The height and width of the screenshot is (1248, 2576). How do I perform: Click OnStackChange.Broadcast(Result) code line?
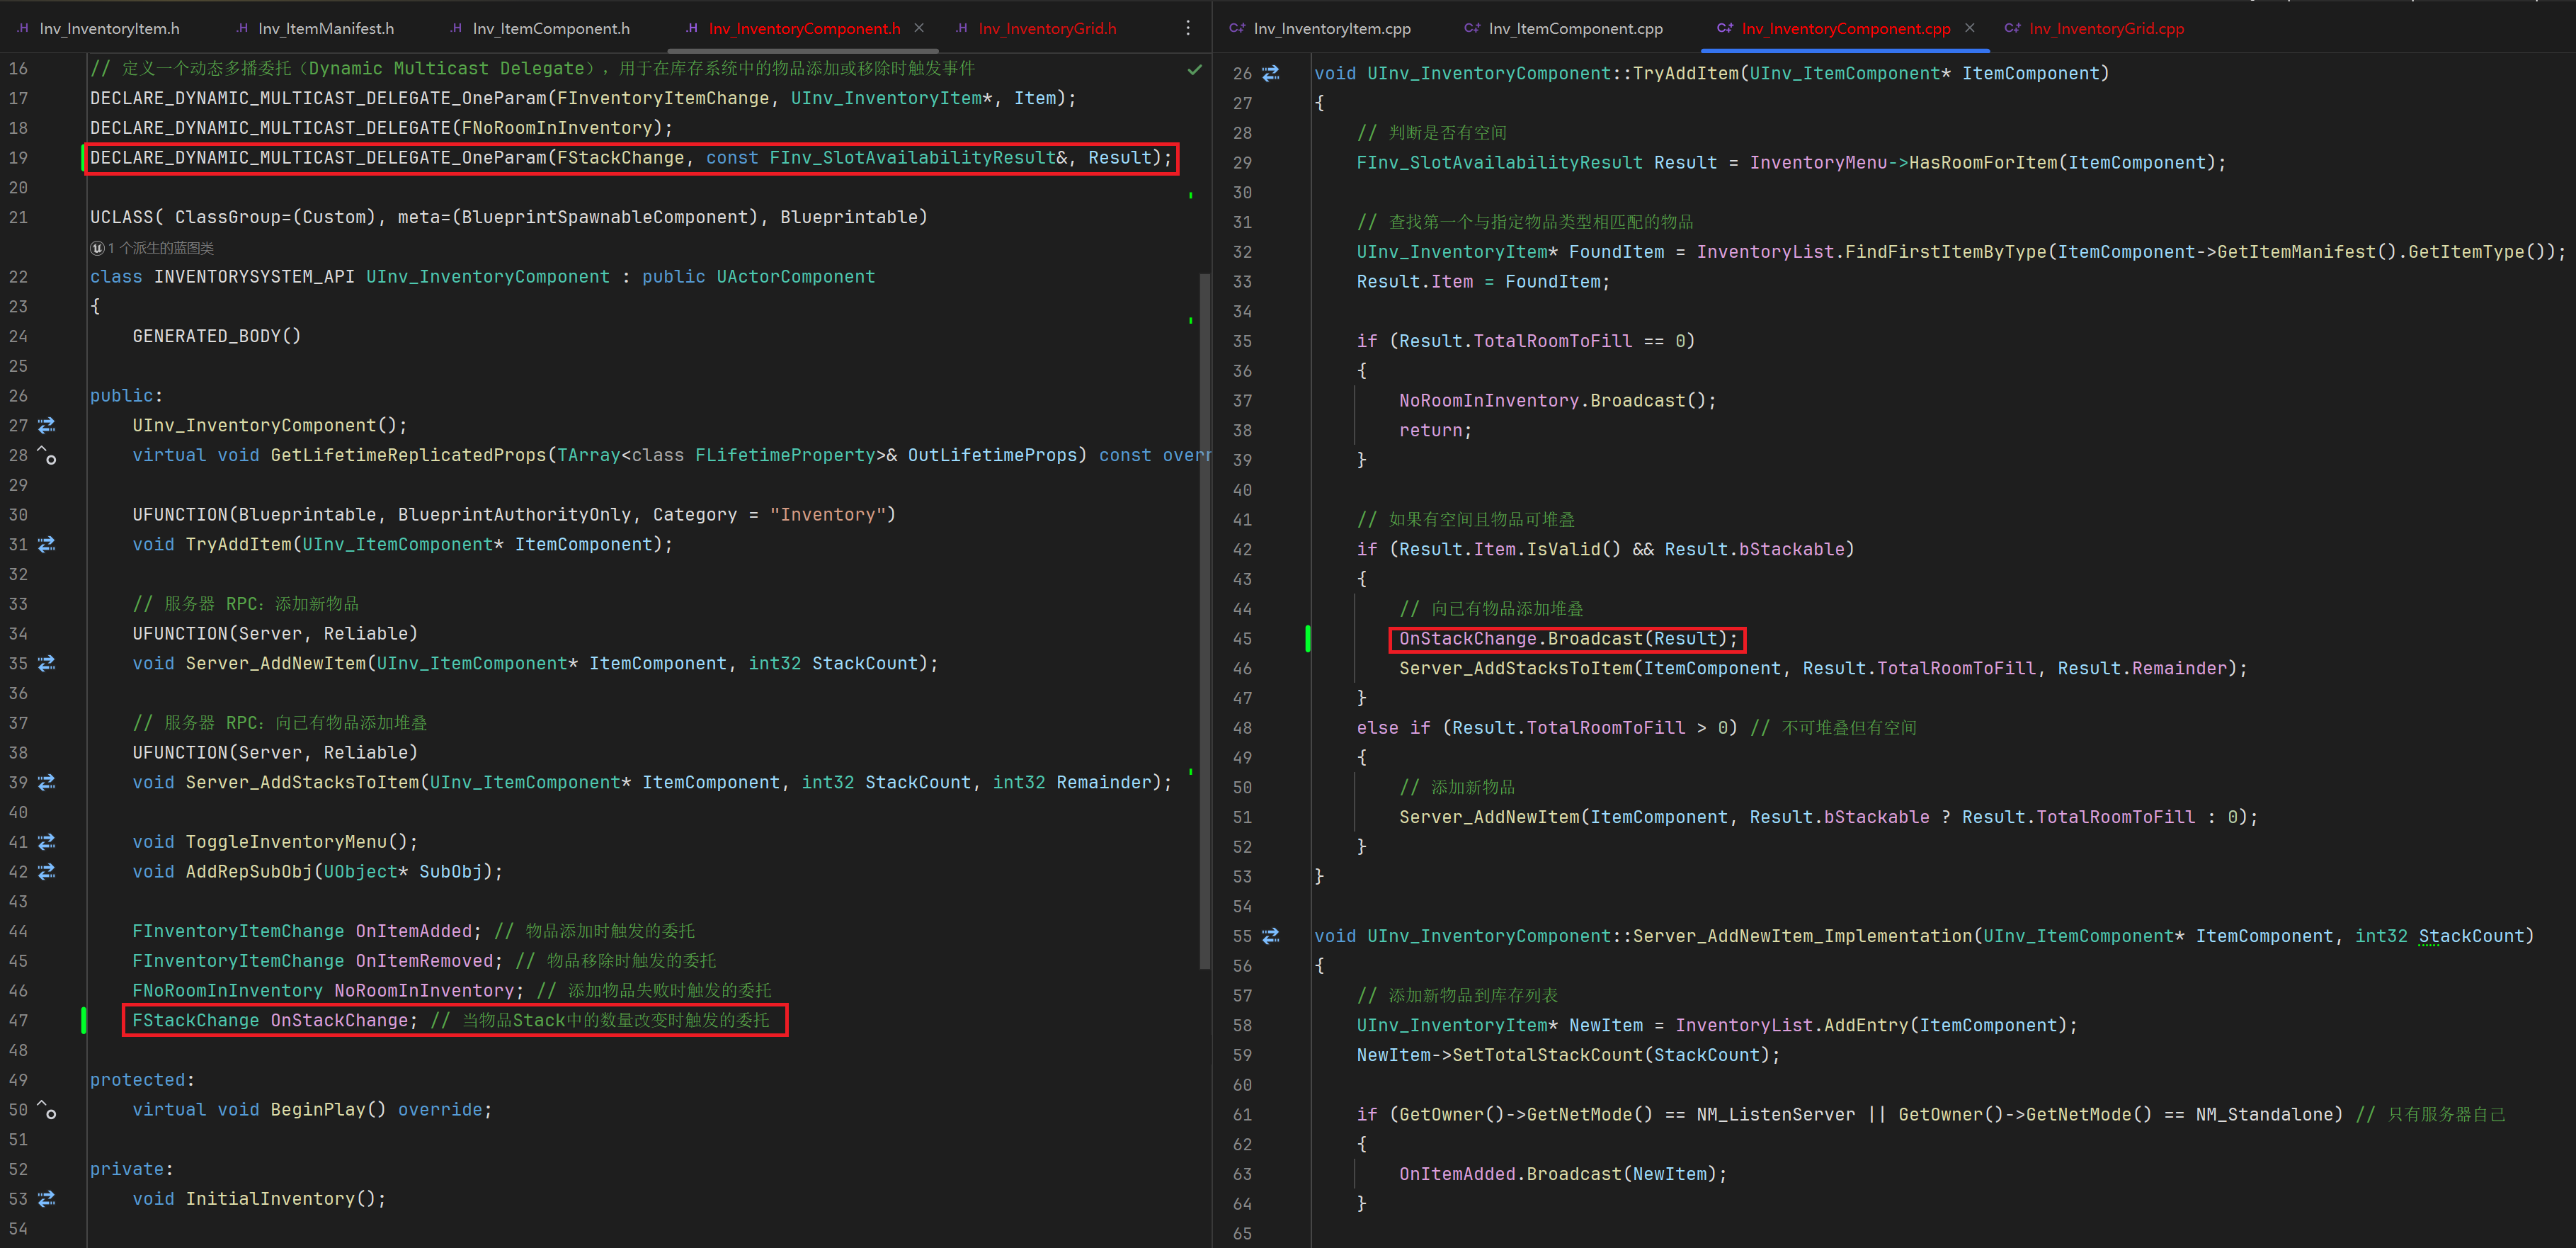click(1567, 638)
